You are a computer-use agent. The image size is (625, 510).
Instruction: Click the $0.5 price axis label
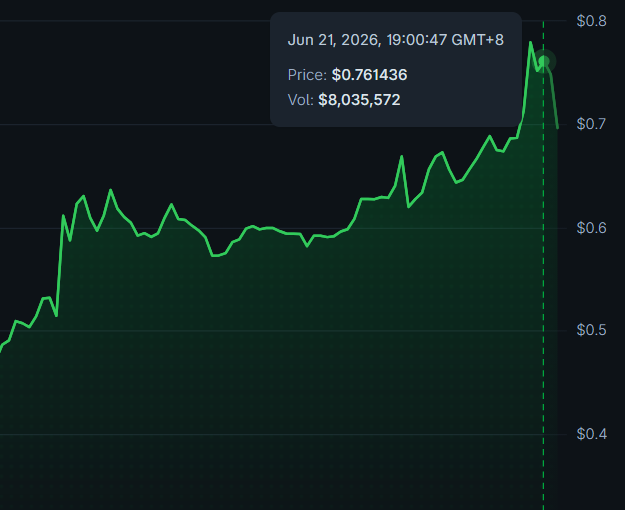pos(592,330)
